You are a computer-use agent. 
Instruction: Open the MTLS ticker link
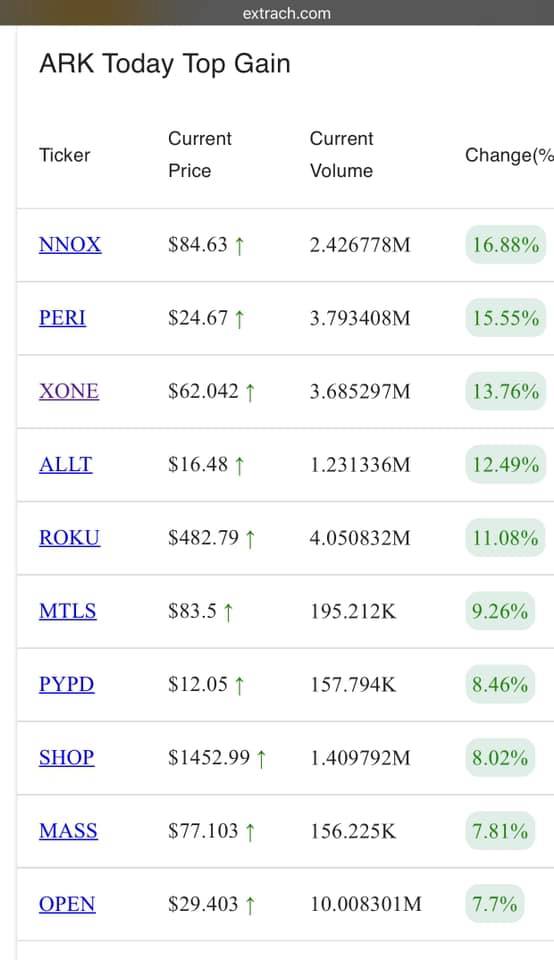click(68, 611)
